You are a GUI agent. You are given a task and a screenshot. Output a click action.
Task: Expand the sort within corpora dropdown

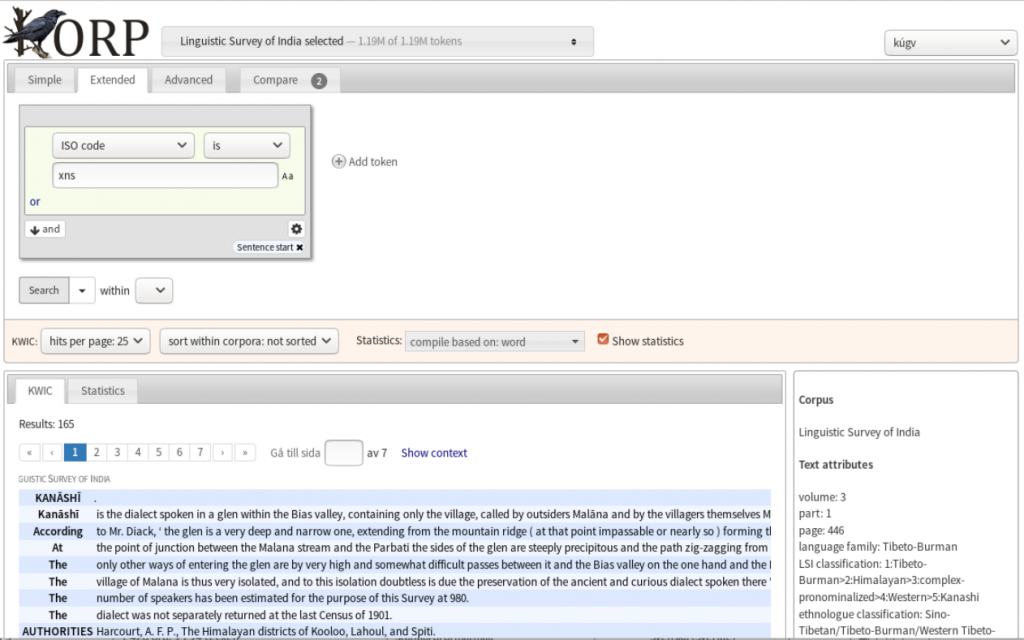(x=249, y=341)
